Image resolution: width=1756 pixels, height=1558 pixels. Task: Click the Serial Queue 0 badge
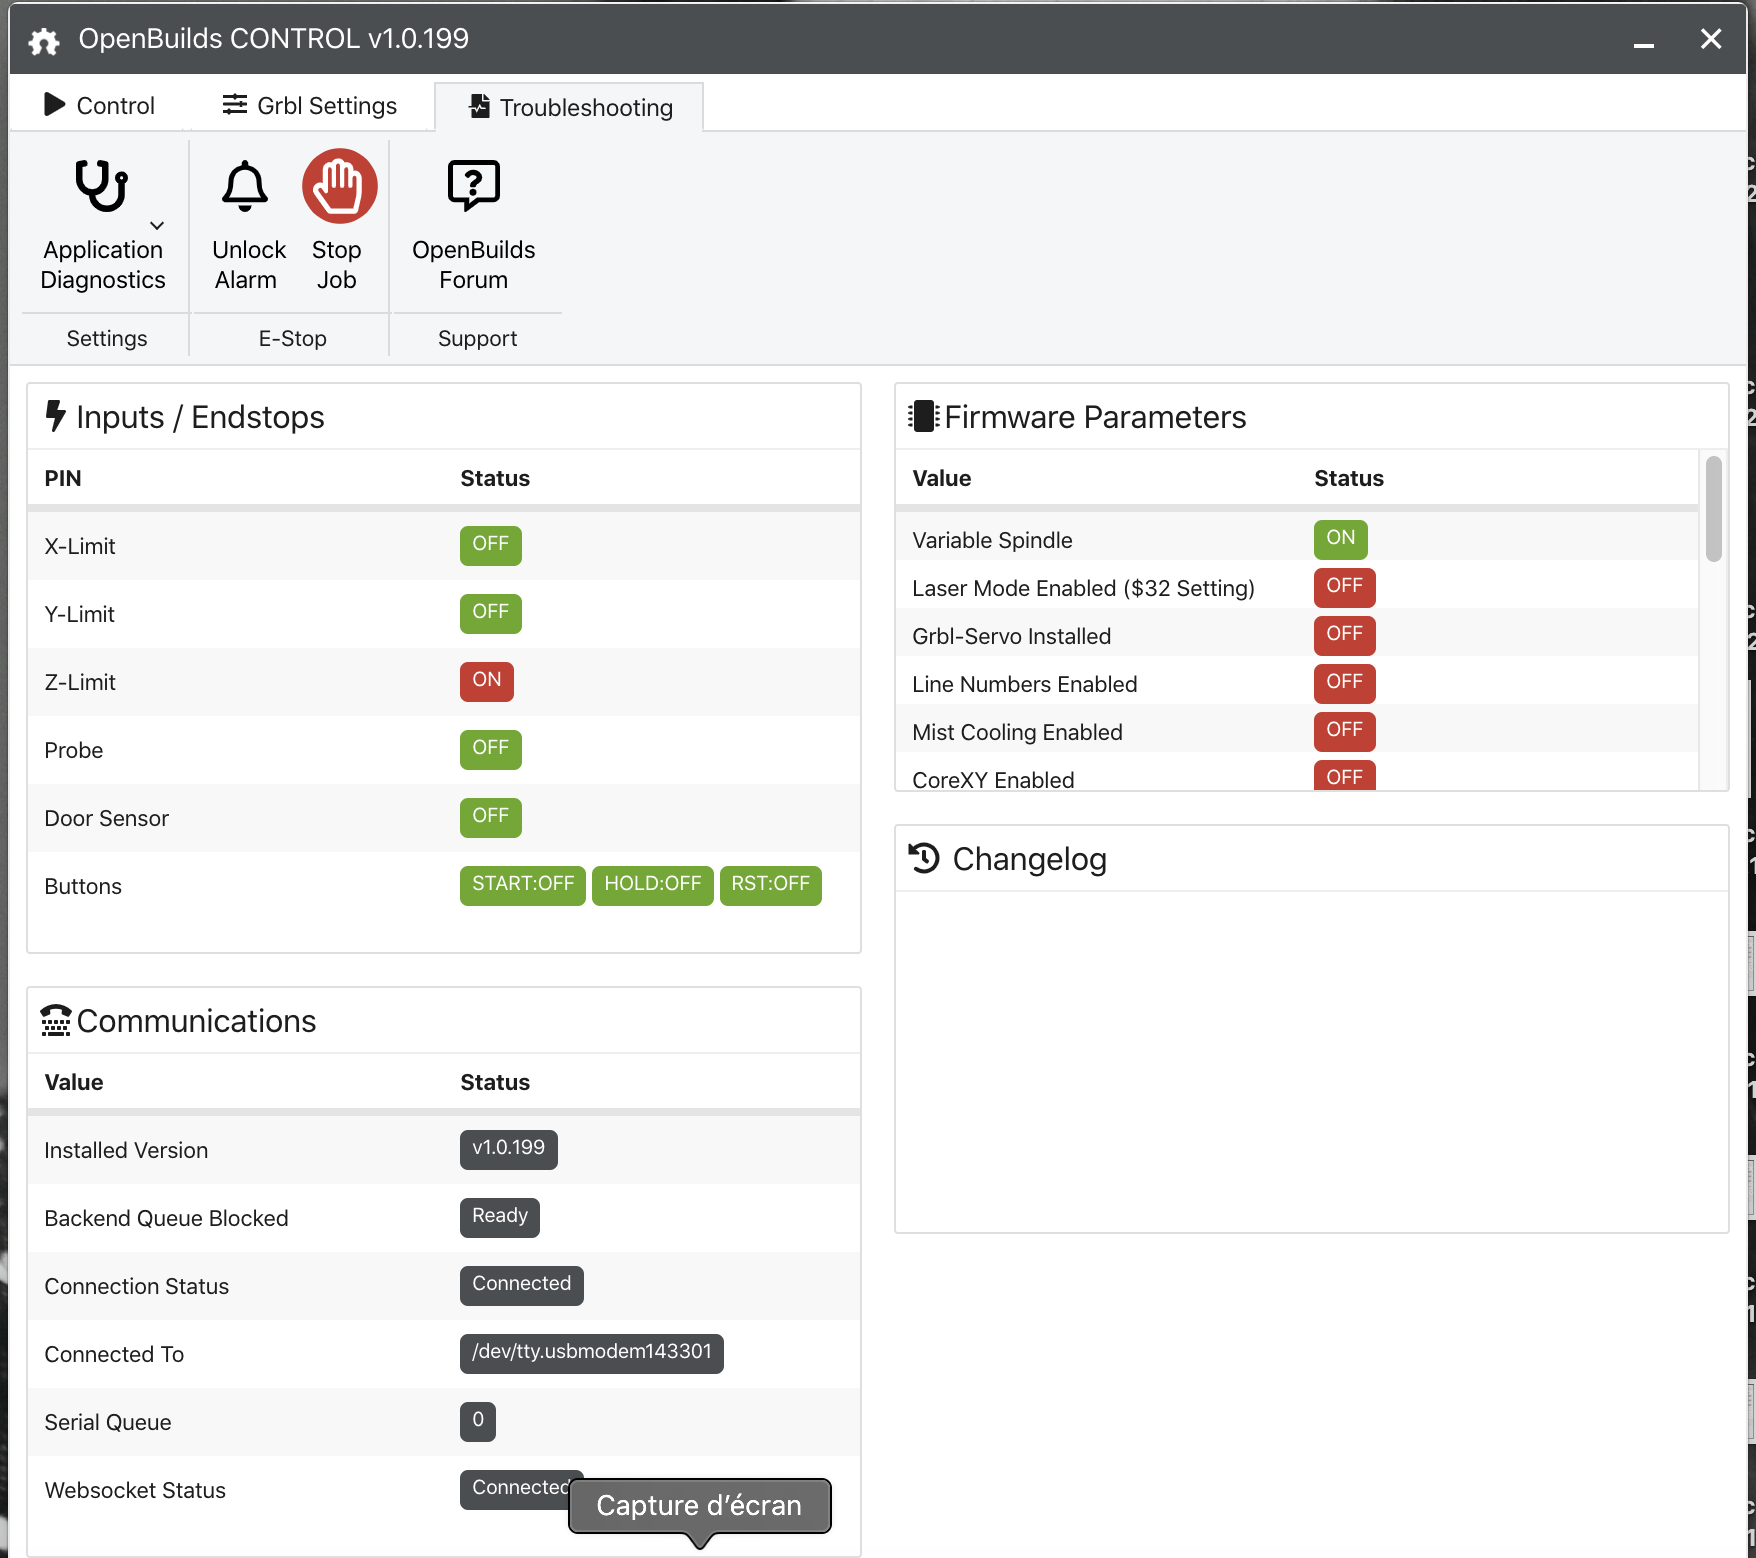[x=478, y=1421]
